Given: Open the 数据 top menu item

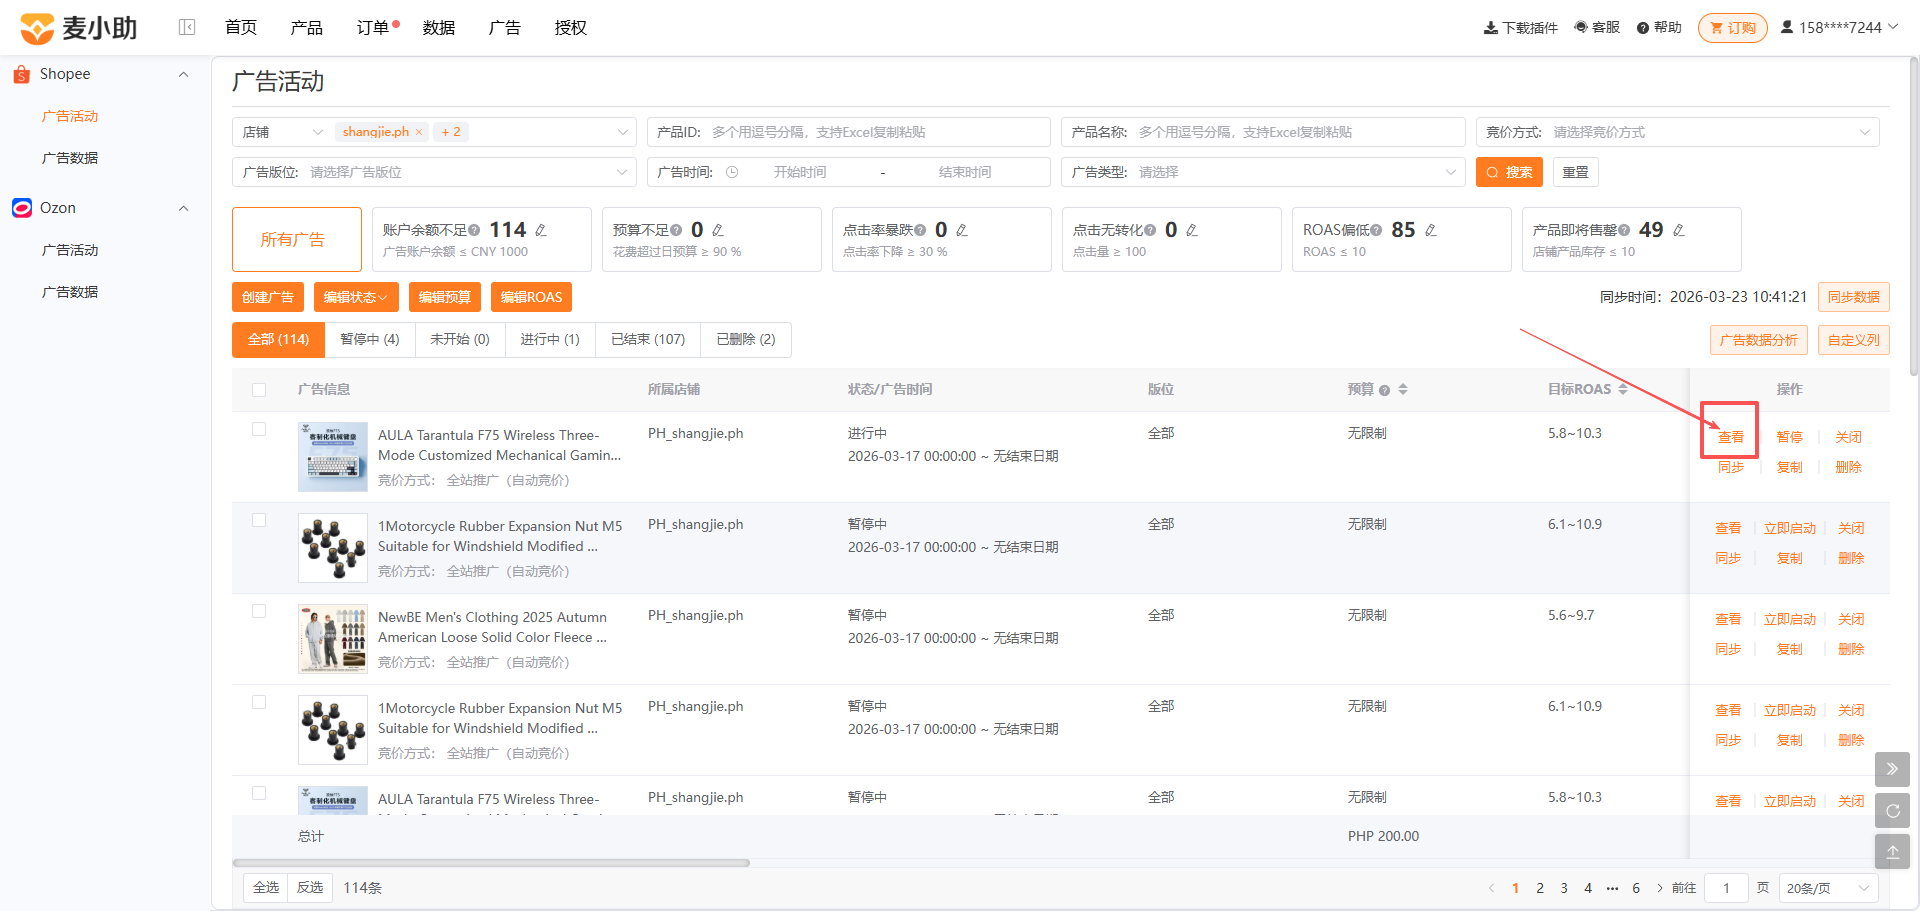Looking at the screenshot, I should 439,28.
